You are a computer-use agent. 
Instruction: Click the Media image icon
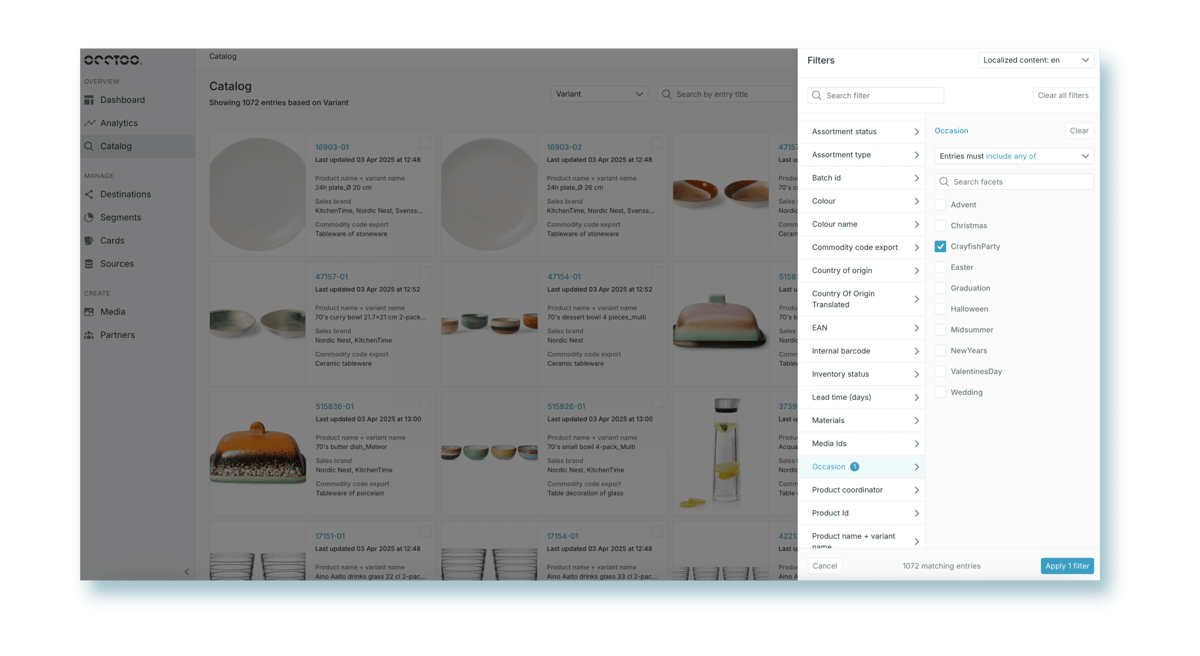point(89,312)
